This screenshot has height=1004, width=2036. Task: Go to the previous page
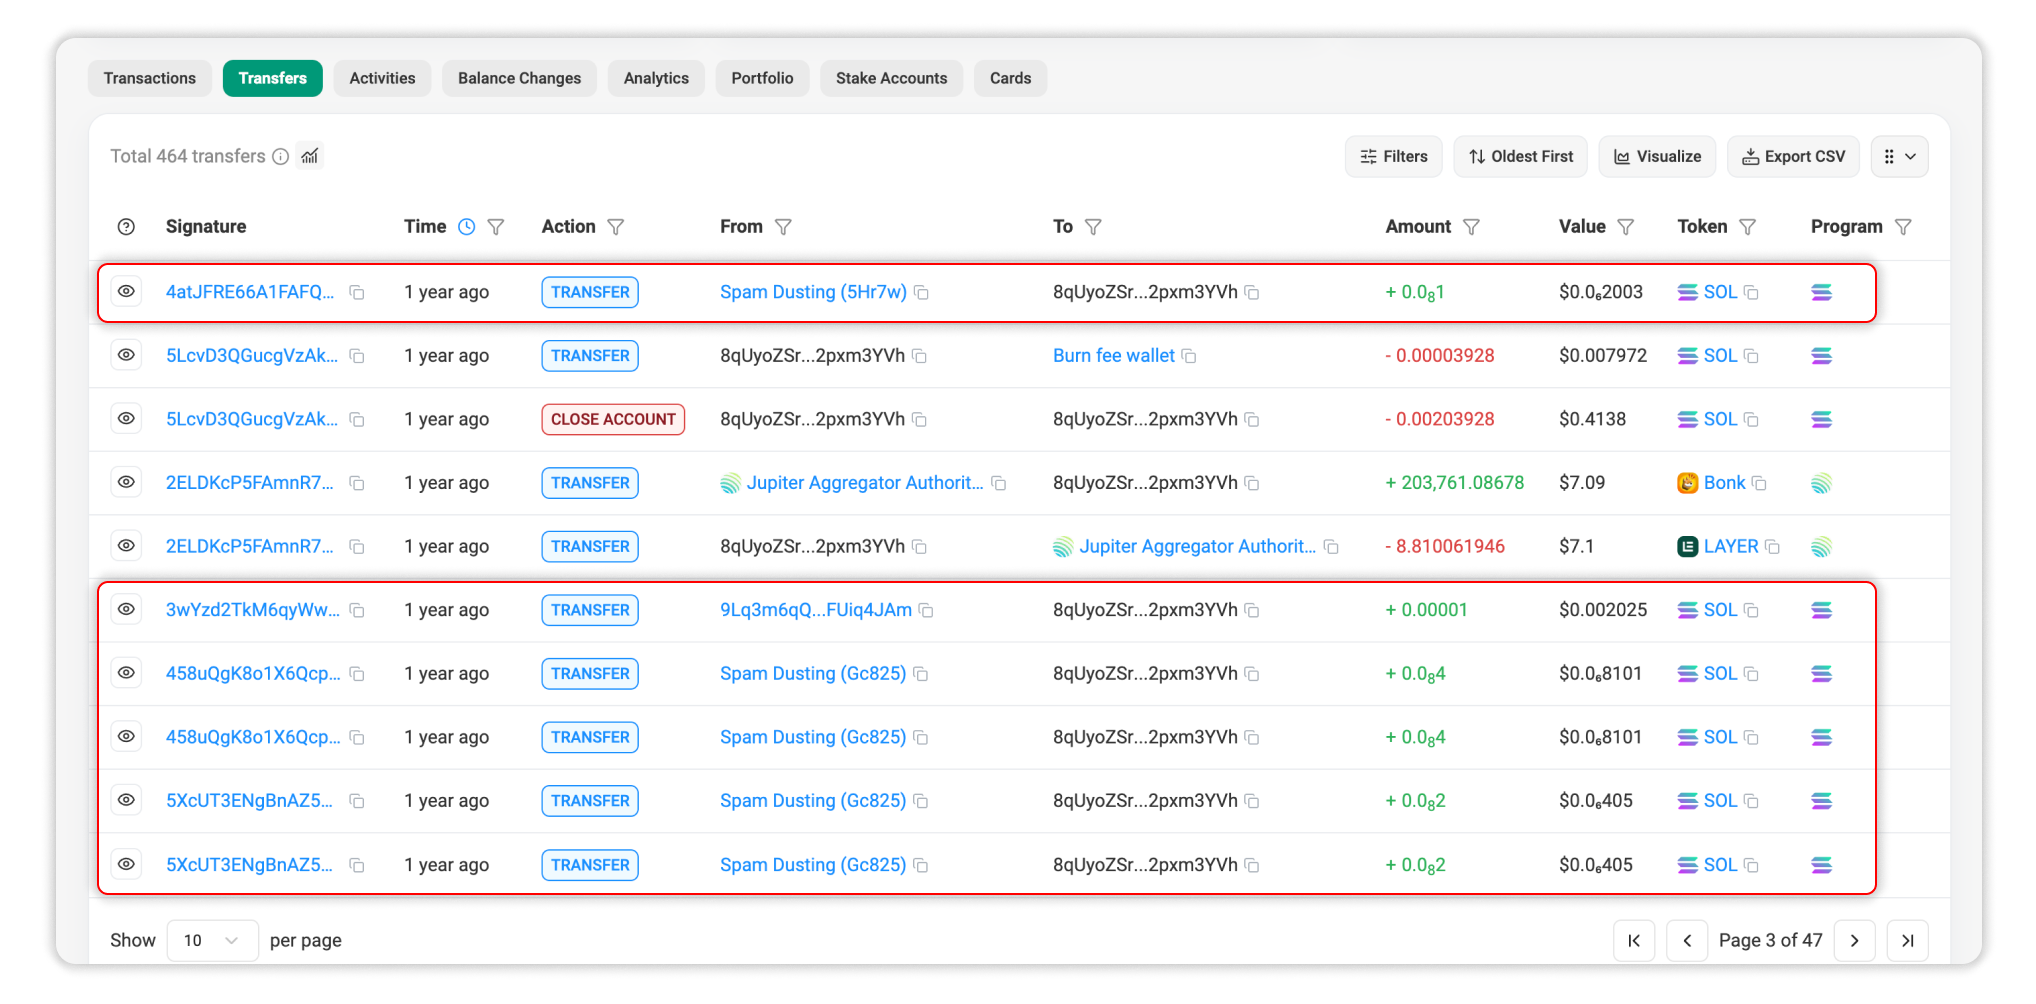click(x=1687, y=940)
